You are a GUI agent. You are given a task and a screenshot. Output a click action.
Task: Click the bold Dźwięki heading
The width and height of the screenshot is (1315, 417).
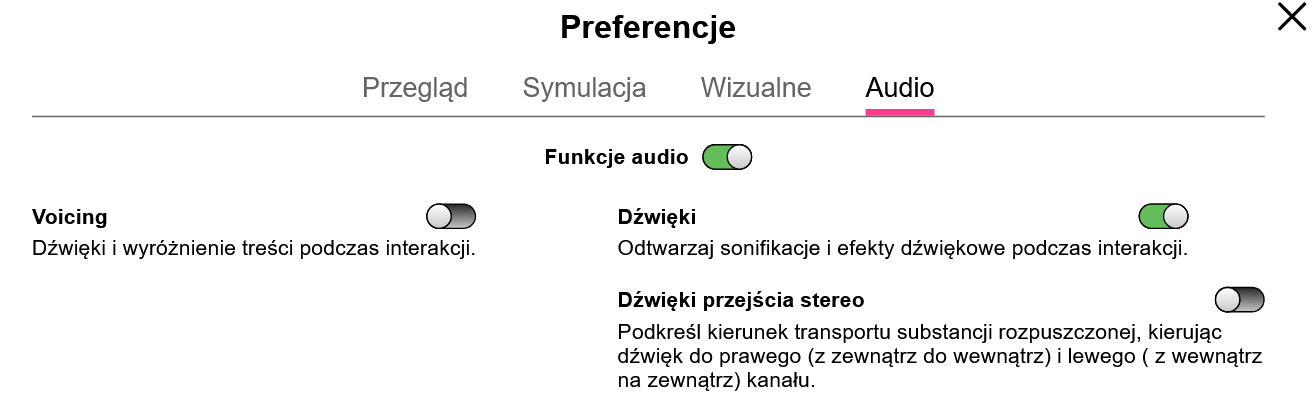tap(657, 217)
